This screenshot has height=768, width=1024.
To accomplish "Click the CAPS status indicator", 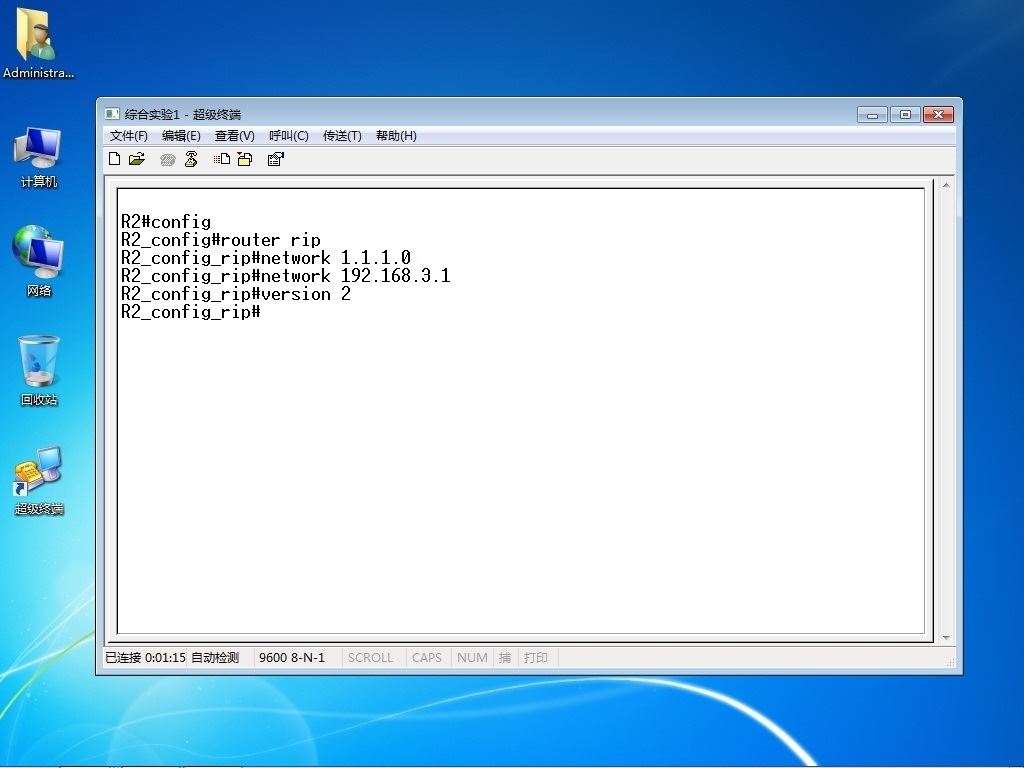I will [427, 658].
